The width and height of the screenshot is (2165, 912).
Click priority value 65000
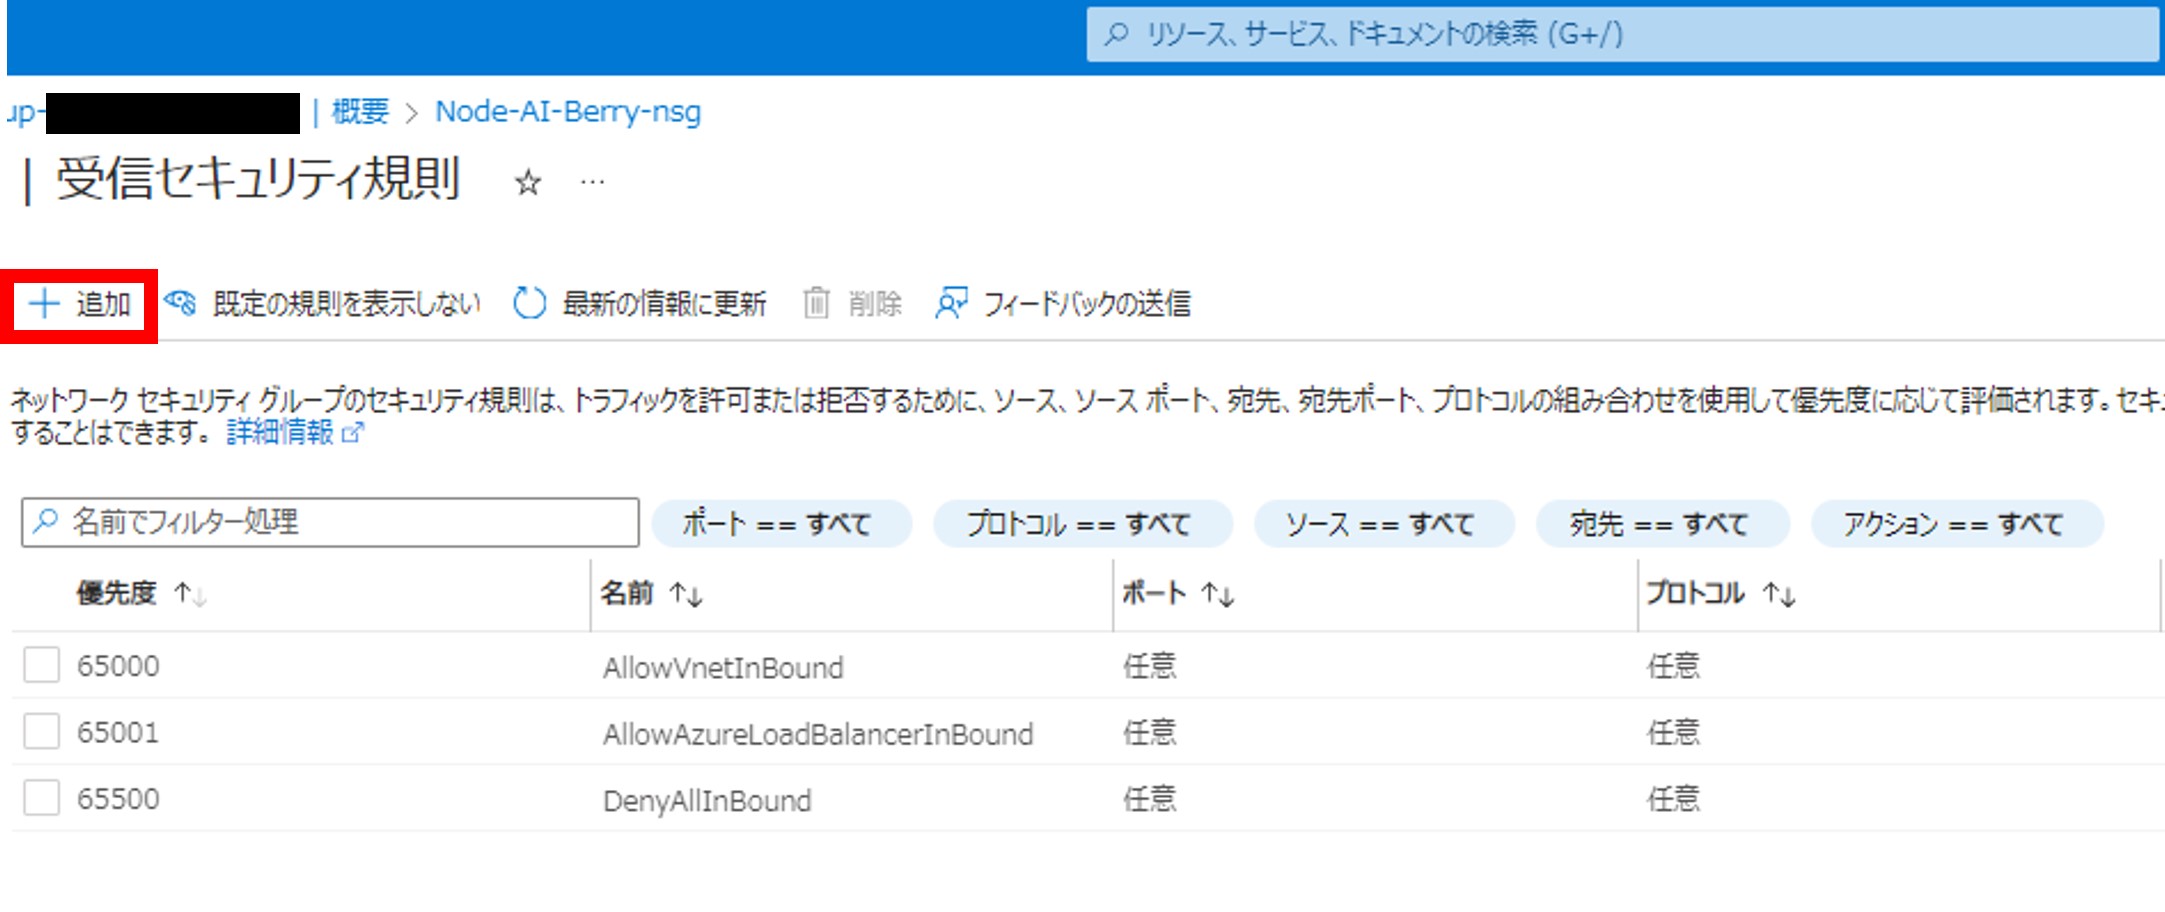pos(118,666)
